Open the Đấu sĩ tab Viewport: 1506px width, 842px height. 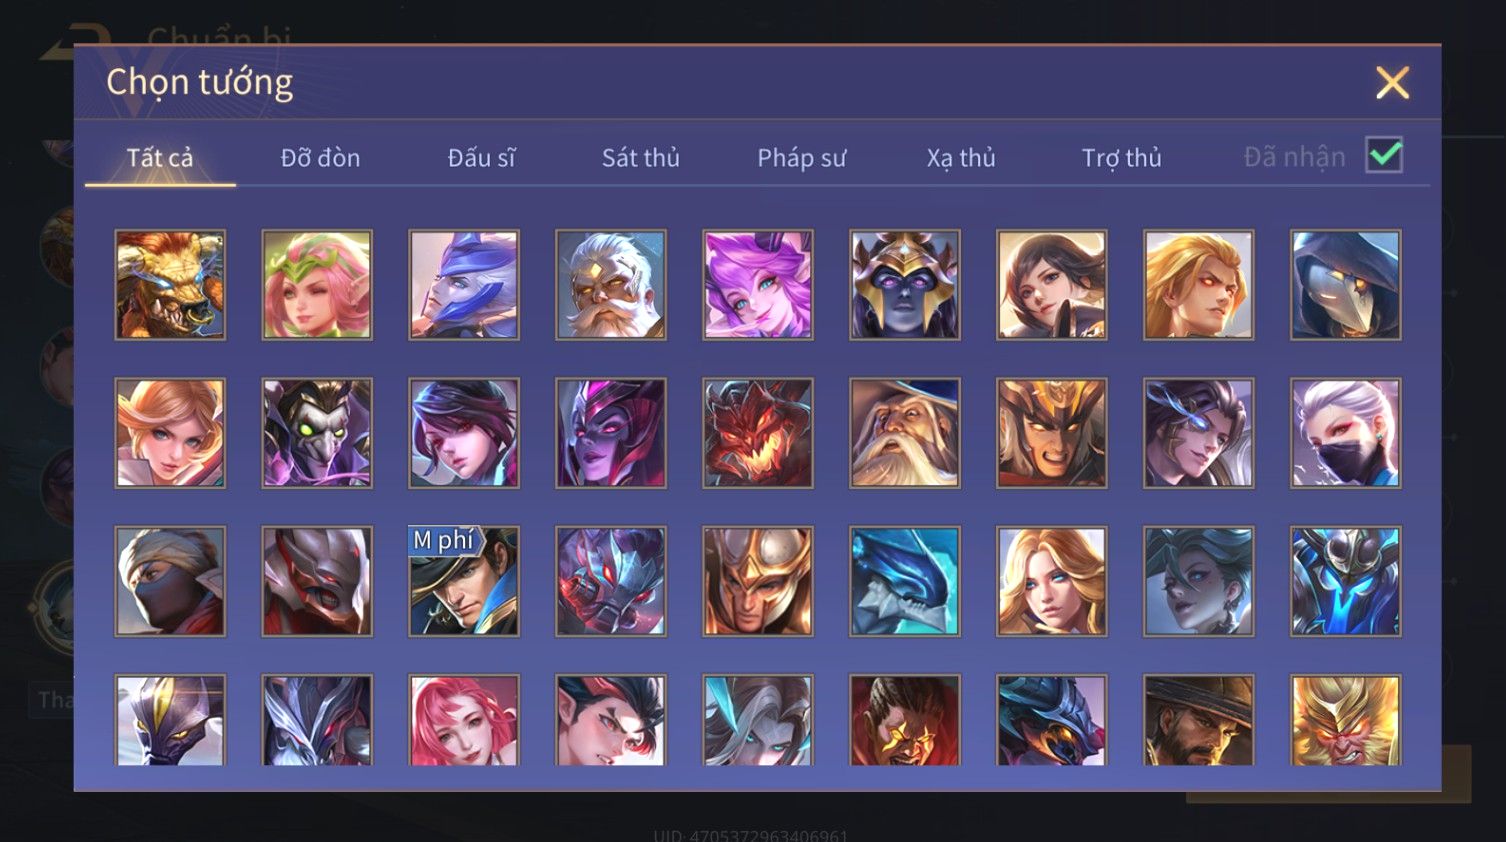click(481, 158)
